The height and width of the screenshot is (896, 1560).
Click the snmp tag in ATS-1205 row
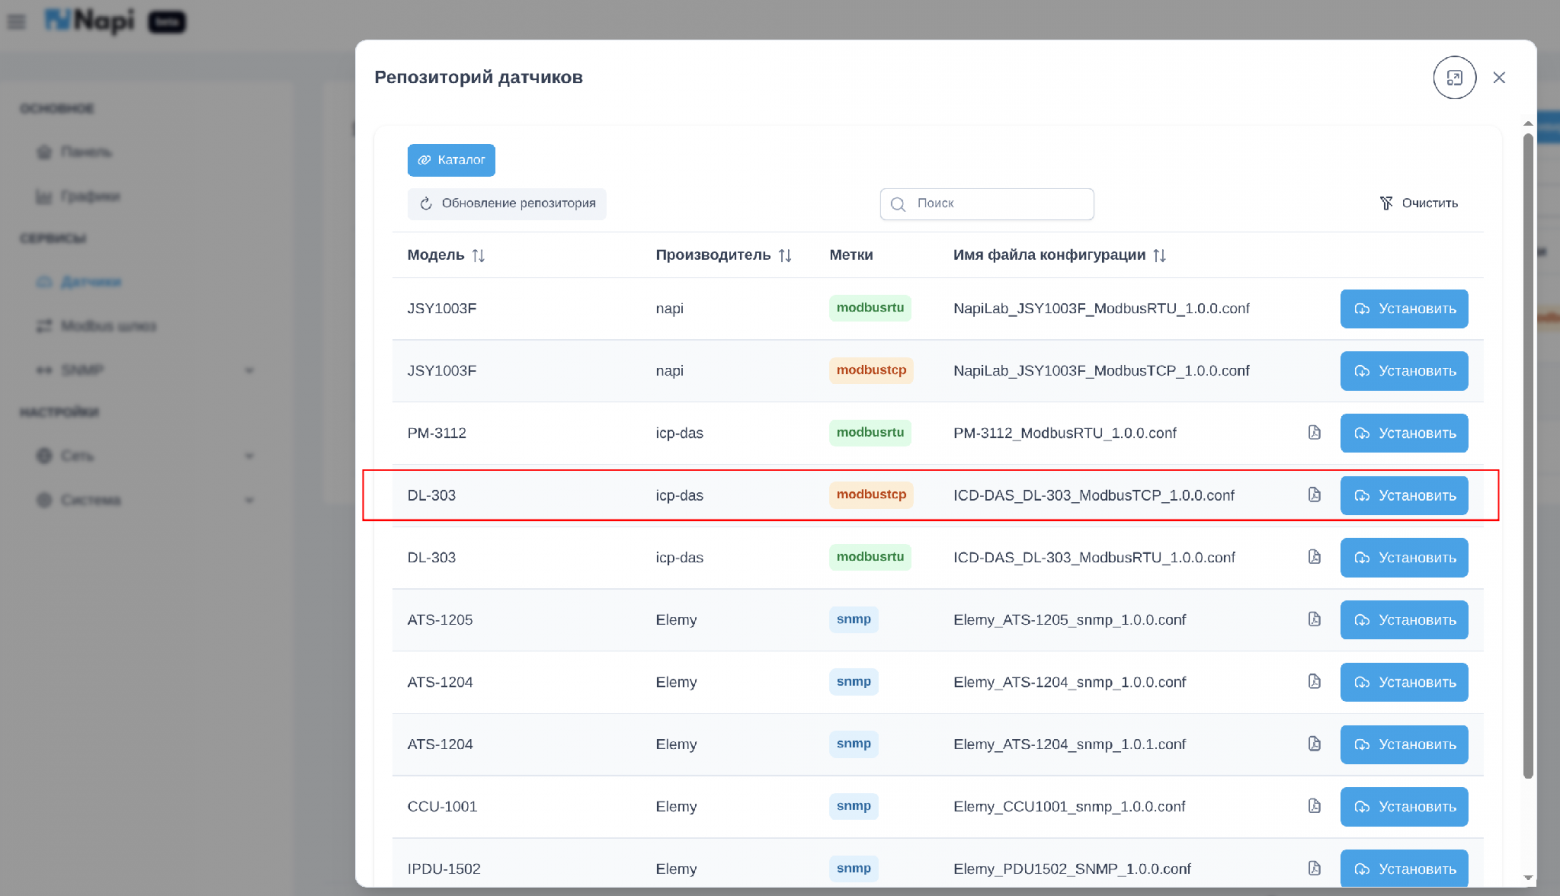[x=853, y=620]
